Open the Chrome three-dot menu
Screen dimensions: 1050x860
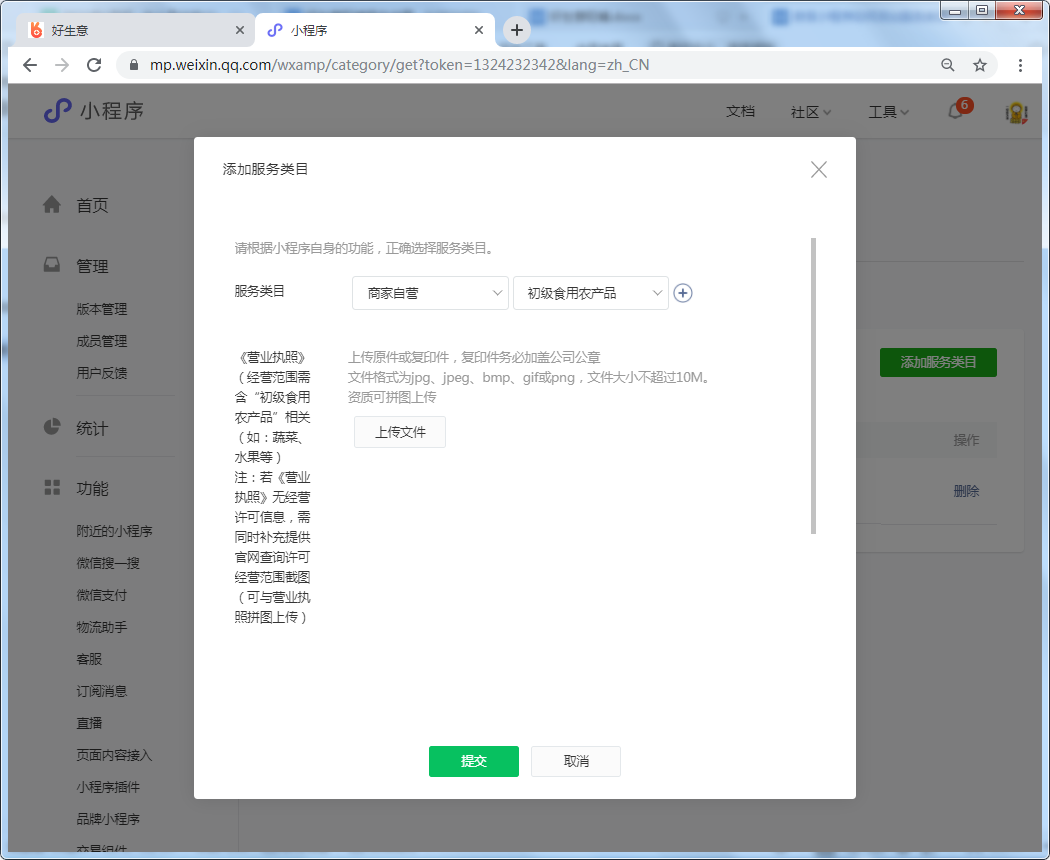click(1020, 65)
